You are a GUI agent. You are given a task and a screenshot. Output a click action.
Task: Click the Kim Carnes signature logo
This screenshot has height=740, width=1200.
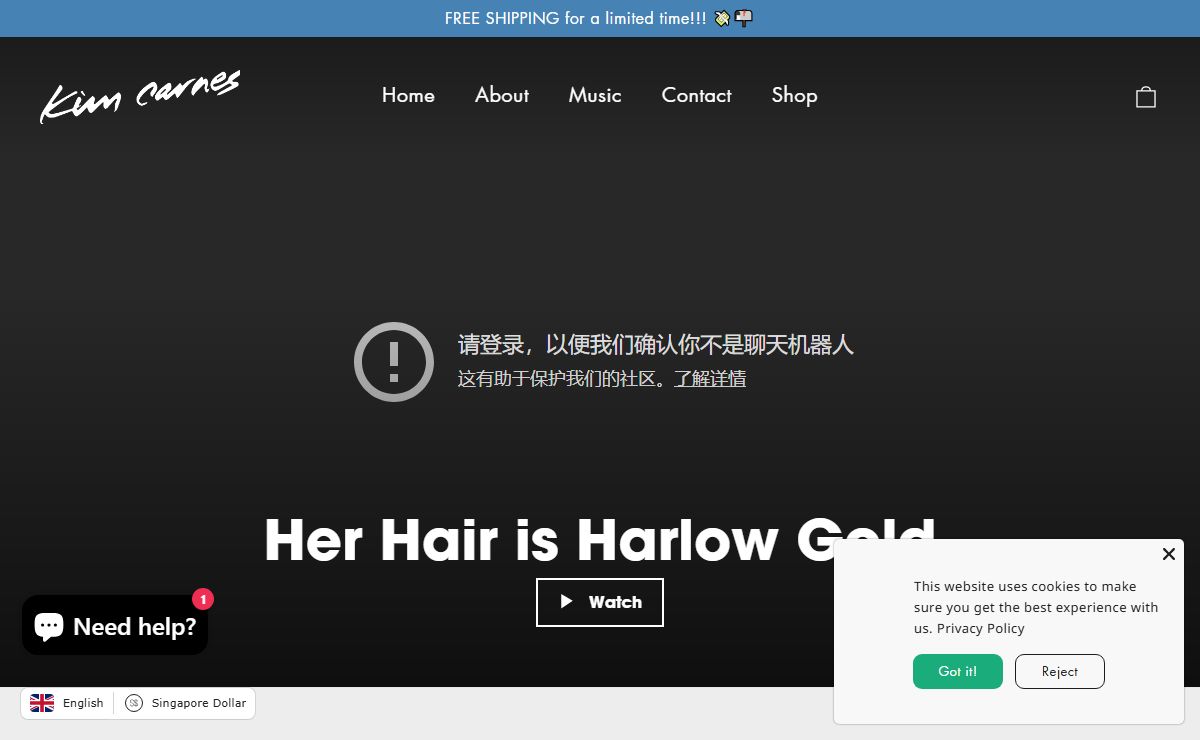[140, 96]
